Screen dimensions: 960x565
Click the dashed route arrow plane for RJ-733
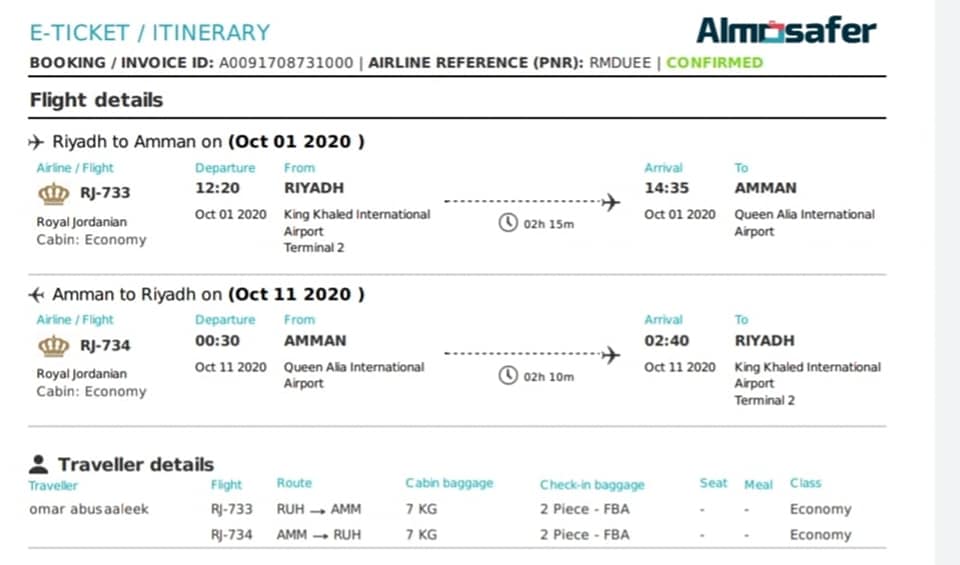click(x=610, y=201)
